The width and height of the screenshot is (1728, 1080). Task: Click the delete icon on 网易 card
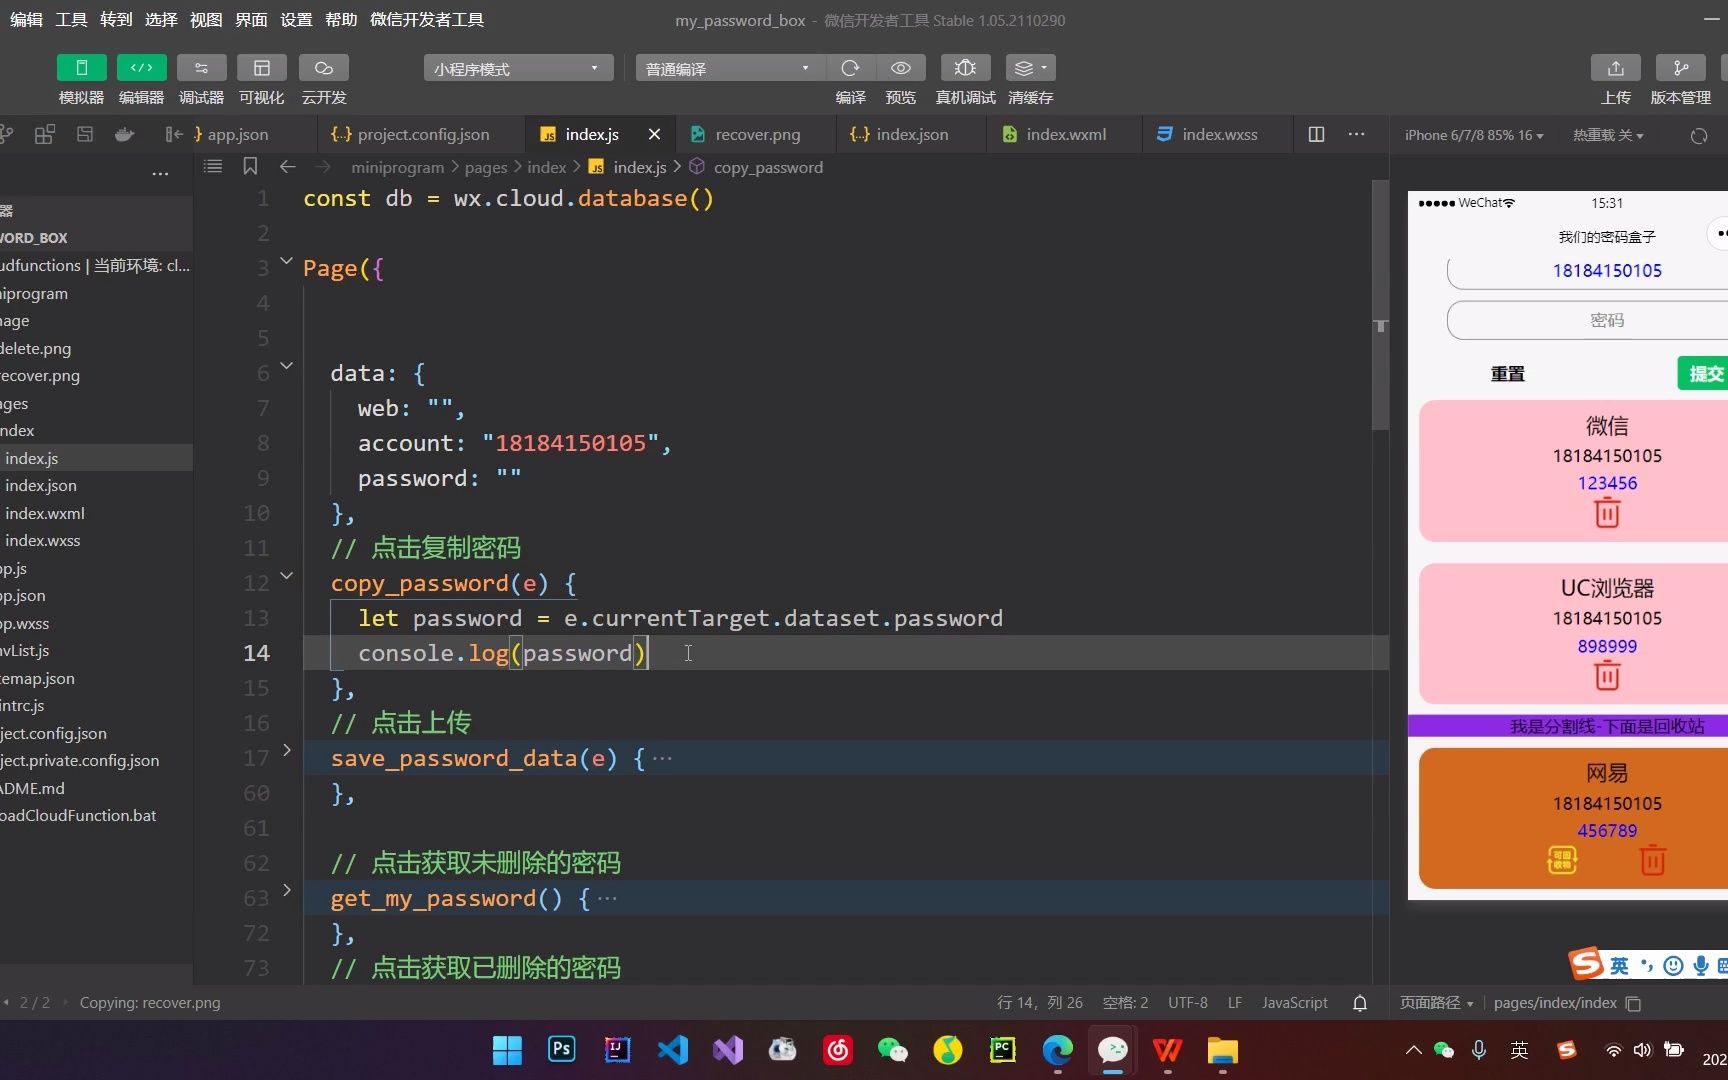click(x=1653, y=860)
